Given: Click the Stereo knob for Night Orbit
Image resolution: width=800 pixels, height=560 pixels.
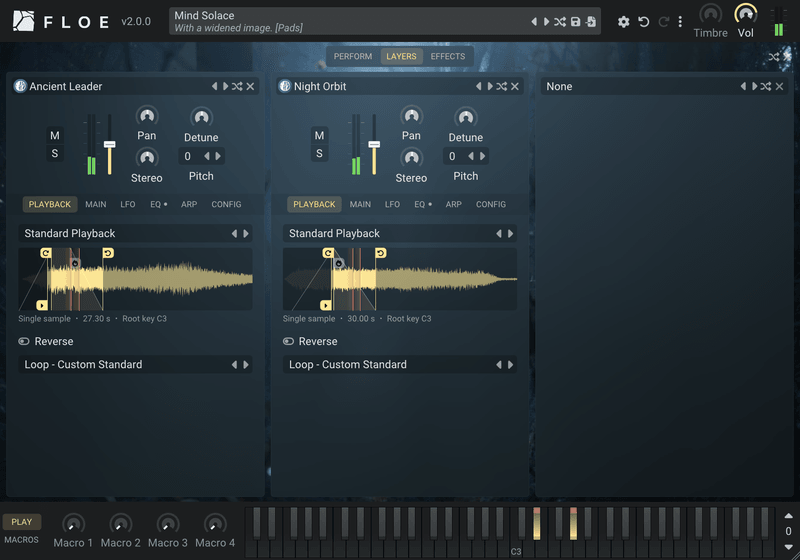Looking at the screenshot, I should coord(411,158).
